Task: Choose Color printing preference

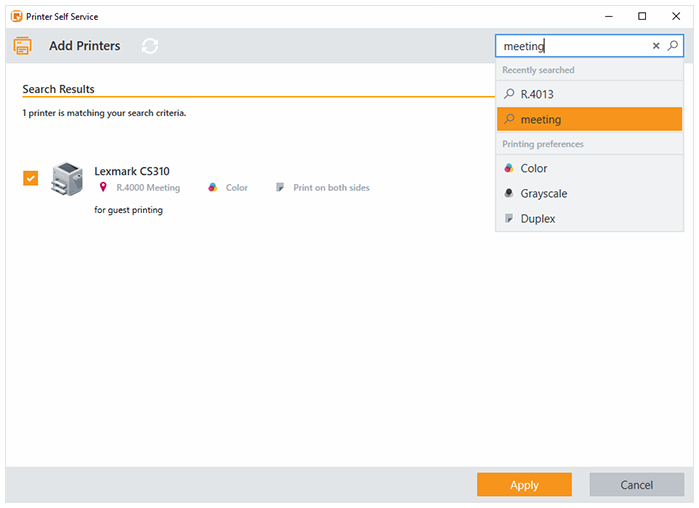Action: click(589, 168)
